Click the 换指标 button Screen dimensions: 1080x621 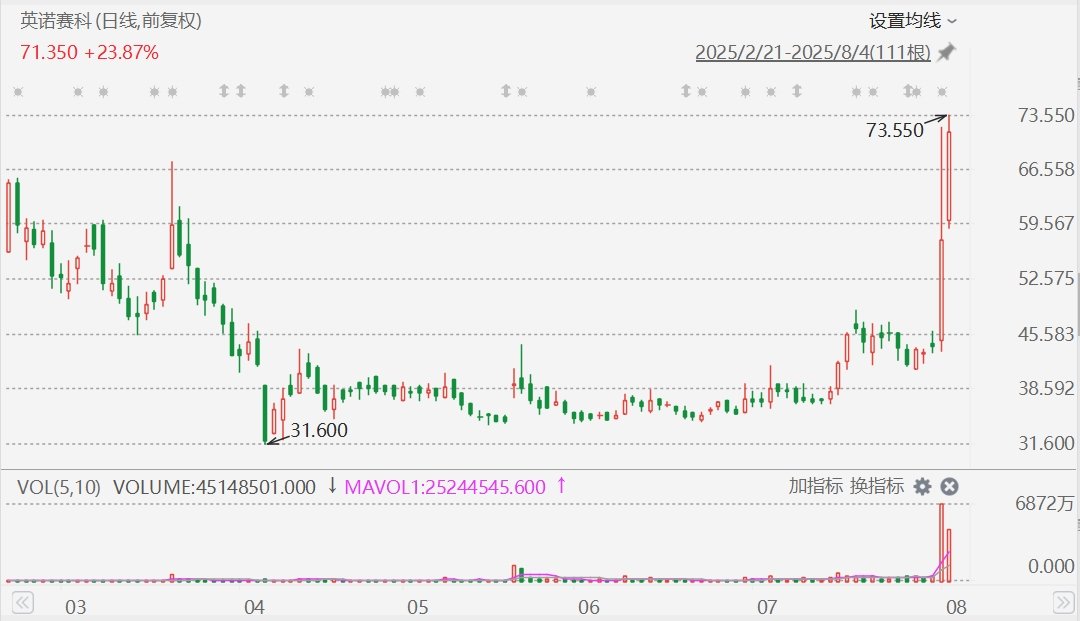[877, 486]
